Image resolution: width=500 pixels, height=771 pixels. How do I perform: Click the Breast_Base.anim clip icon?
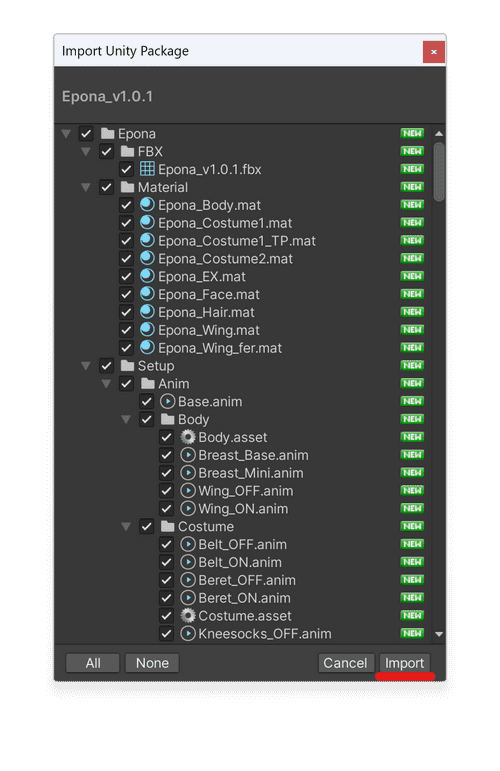click(x=188, y=455)
